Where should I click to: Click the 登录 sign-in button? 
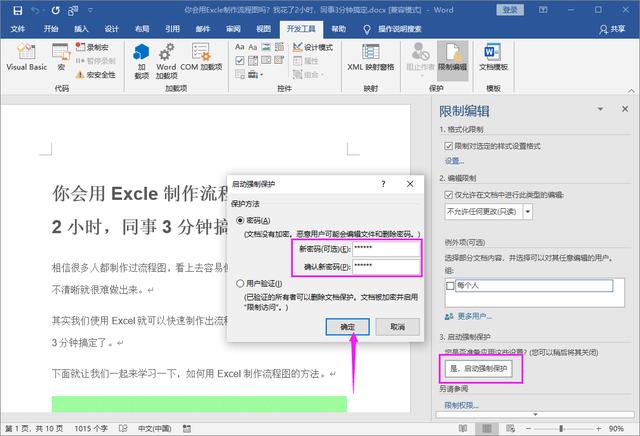point(510,10)
